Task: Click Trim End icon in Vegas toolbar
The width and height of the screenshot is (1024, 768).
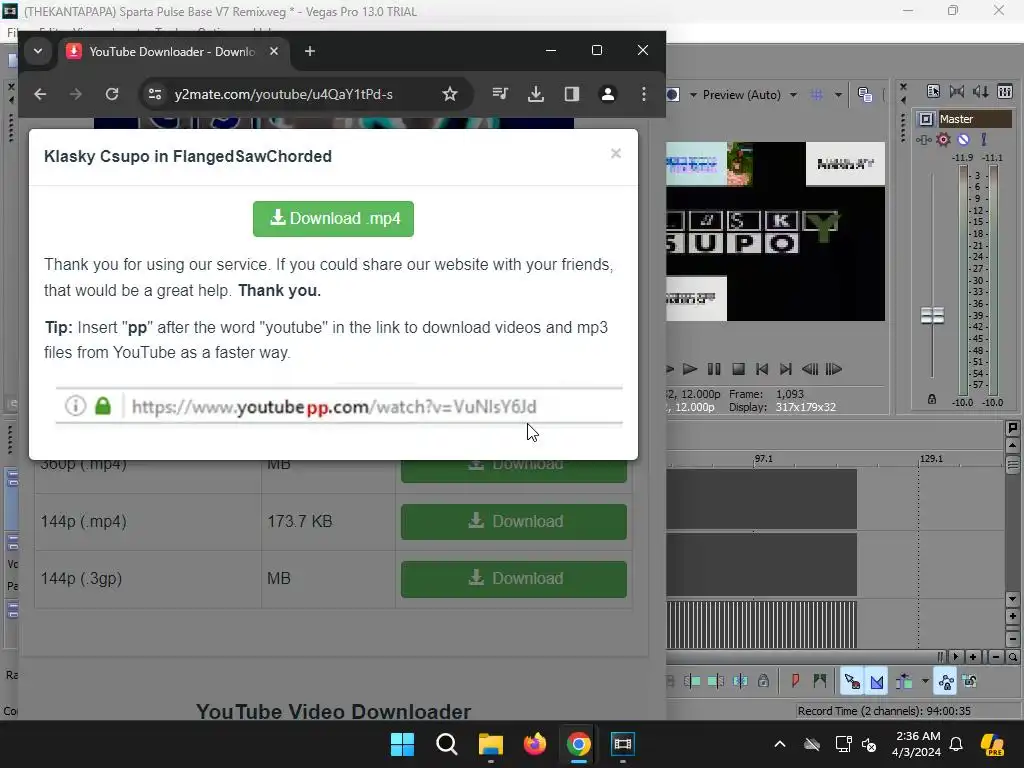Action: tap(716, 682)
